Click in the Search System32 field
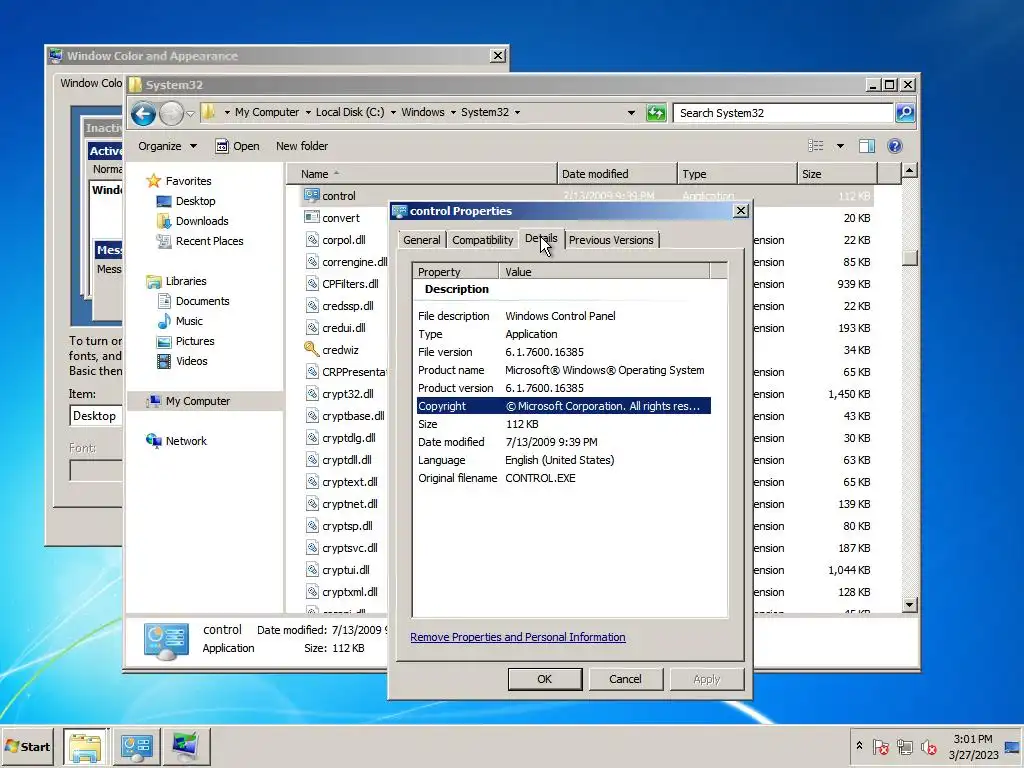This screenshot has height=768, width=1024. coord(783,113)
